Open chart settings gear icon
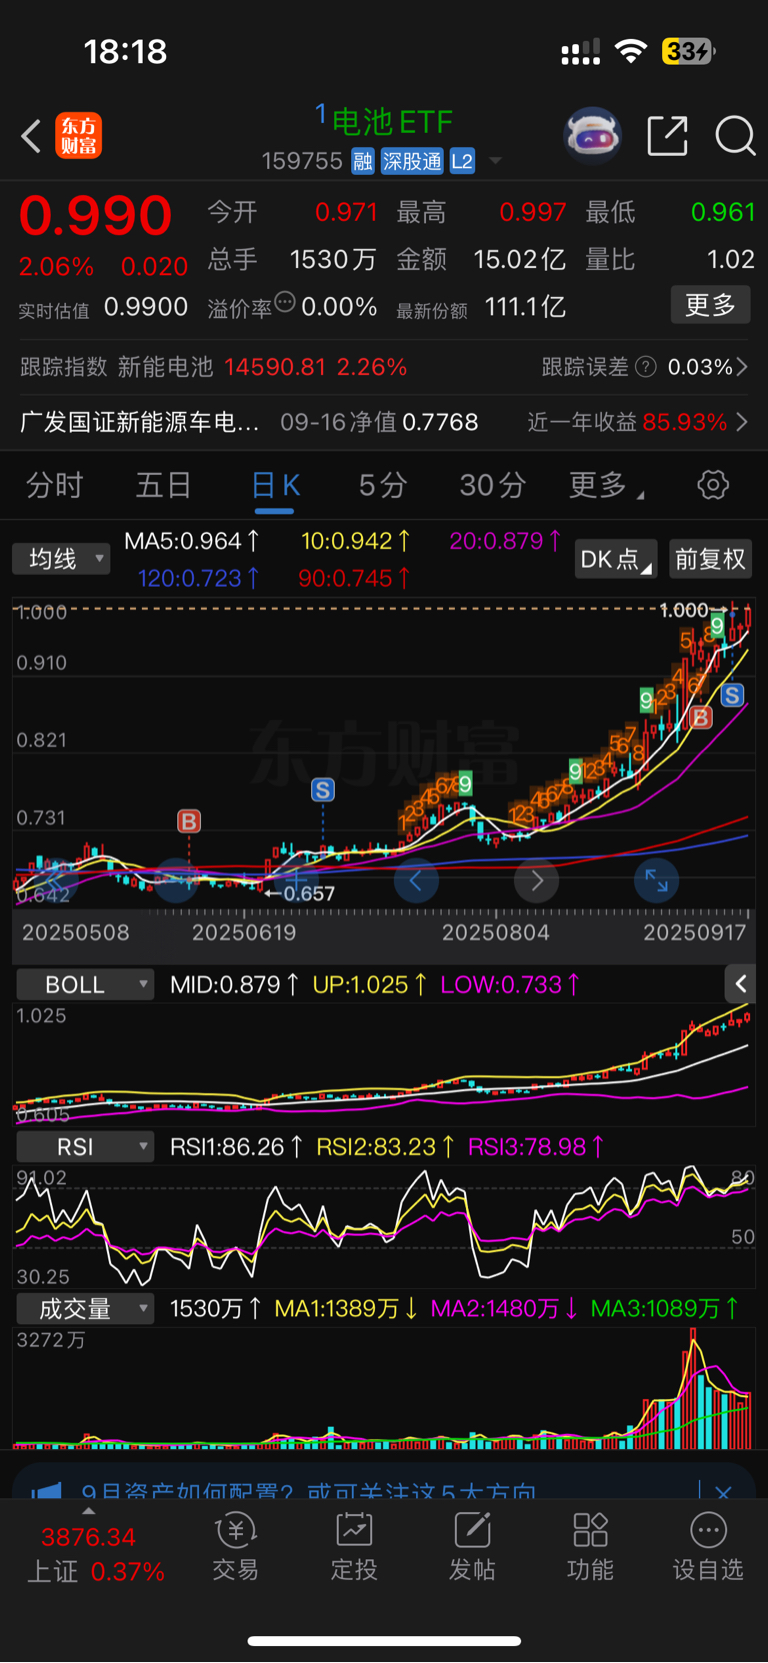 click(713, 485)
